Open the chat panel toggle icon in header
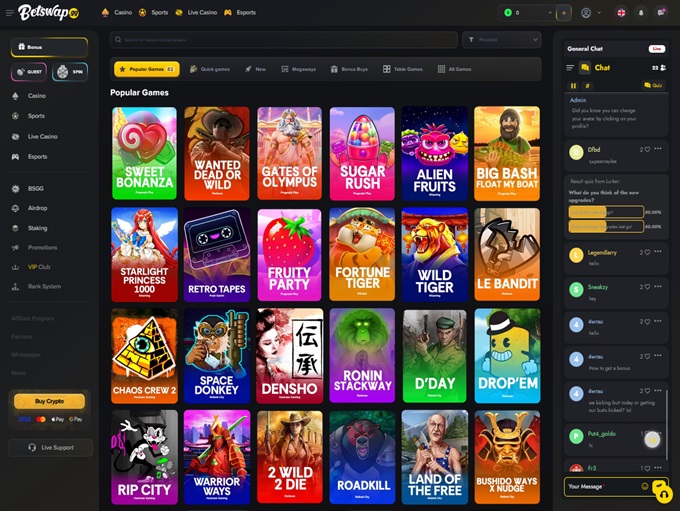Viewport: 680px width, 511px height. tap(661, 13)
